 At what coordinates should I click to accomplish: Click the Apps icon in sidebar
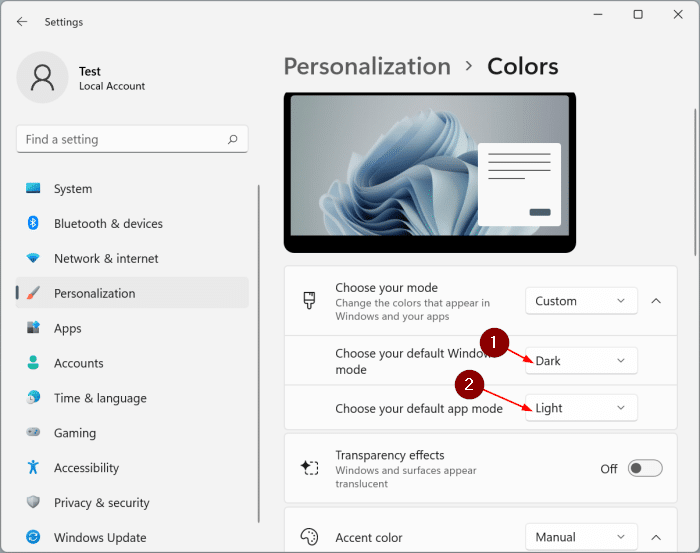(33, 328)
